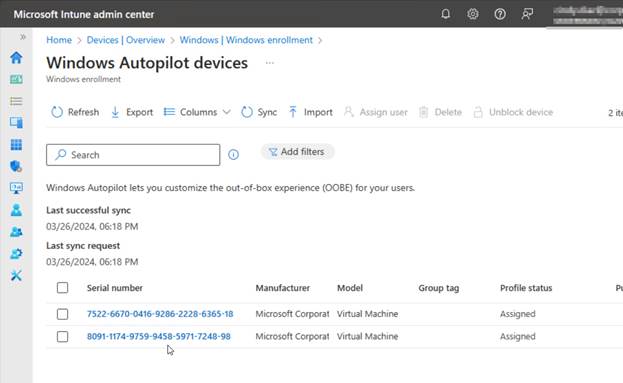
Task: Check the box for serial 8091-1174-9759-9458-5971-7248-98
Action: point(62,337)
